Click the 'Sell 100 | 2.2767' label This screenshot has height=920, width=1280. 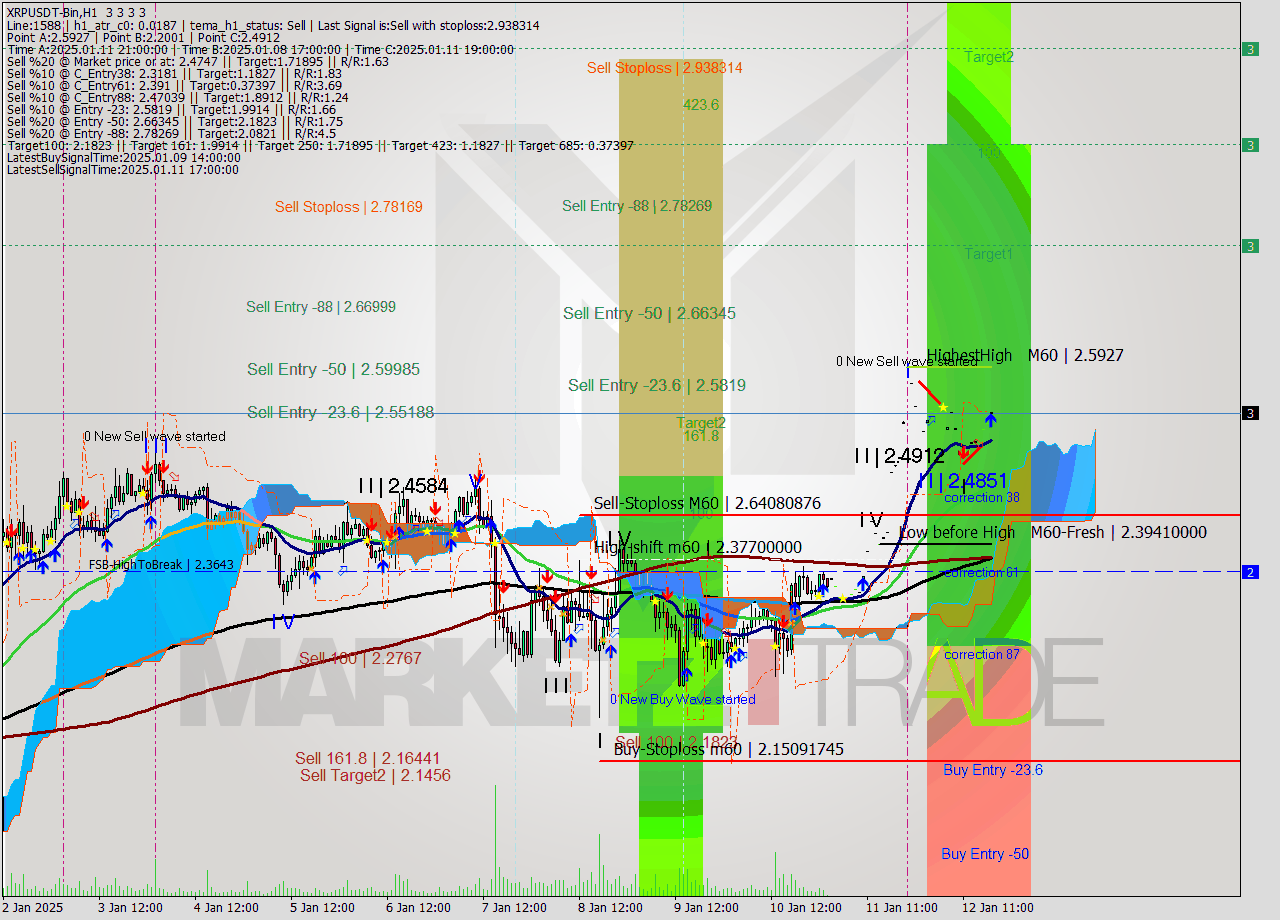pos(360,658)
